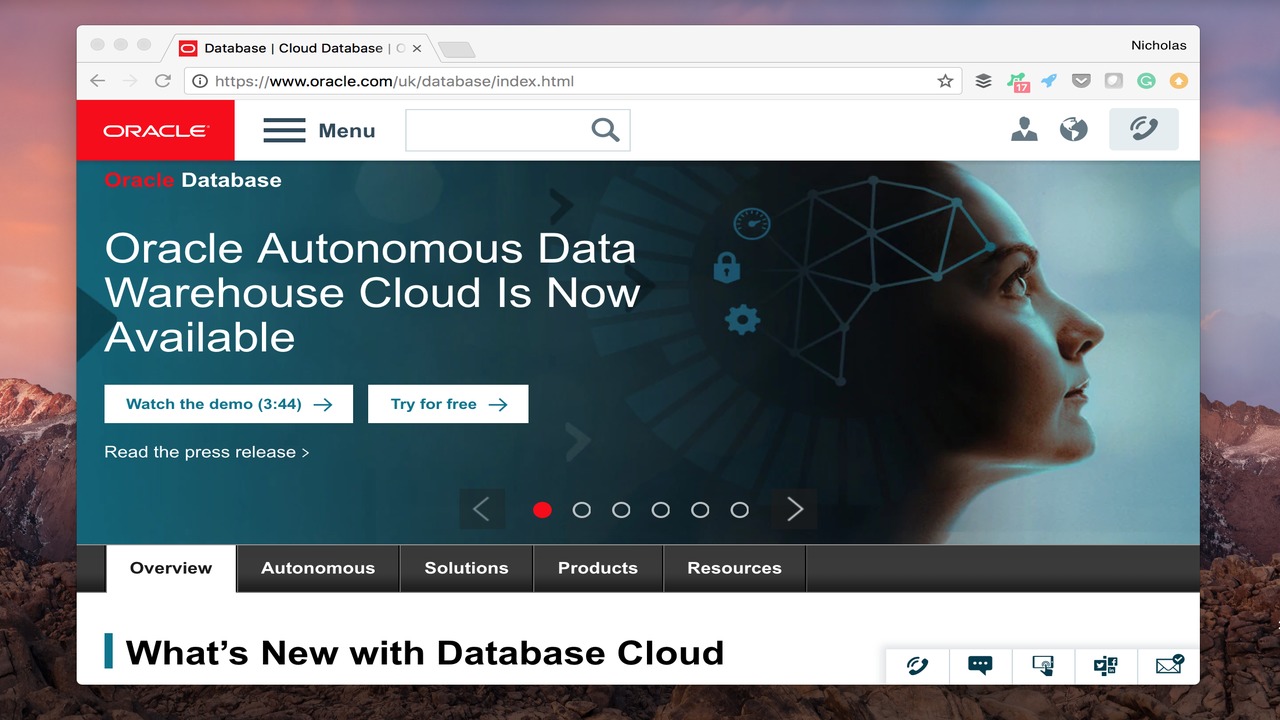Select the Database | Cloud Database browser tab
This screenshot has width=1280, height=720.
tap(300, 48)
